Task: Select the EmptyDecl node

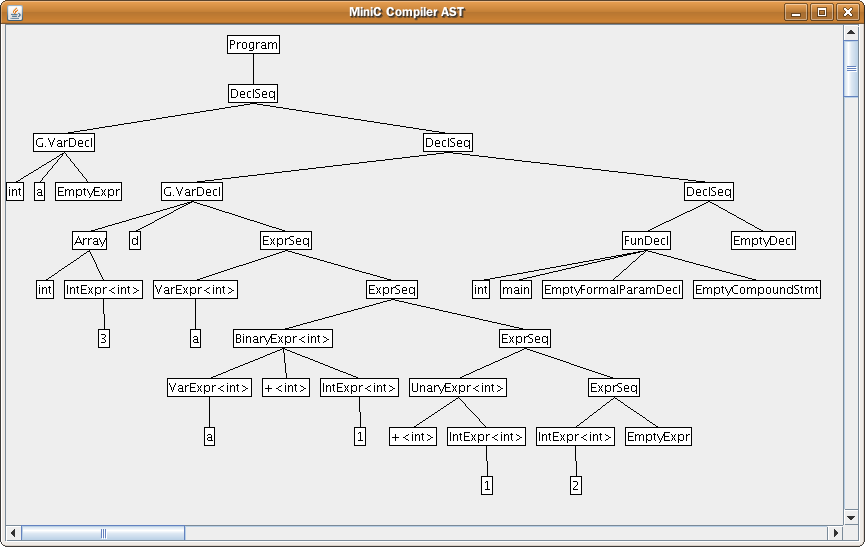Action: click(x=763, y=241)
